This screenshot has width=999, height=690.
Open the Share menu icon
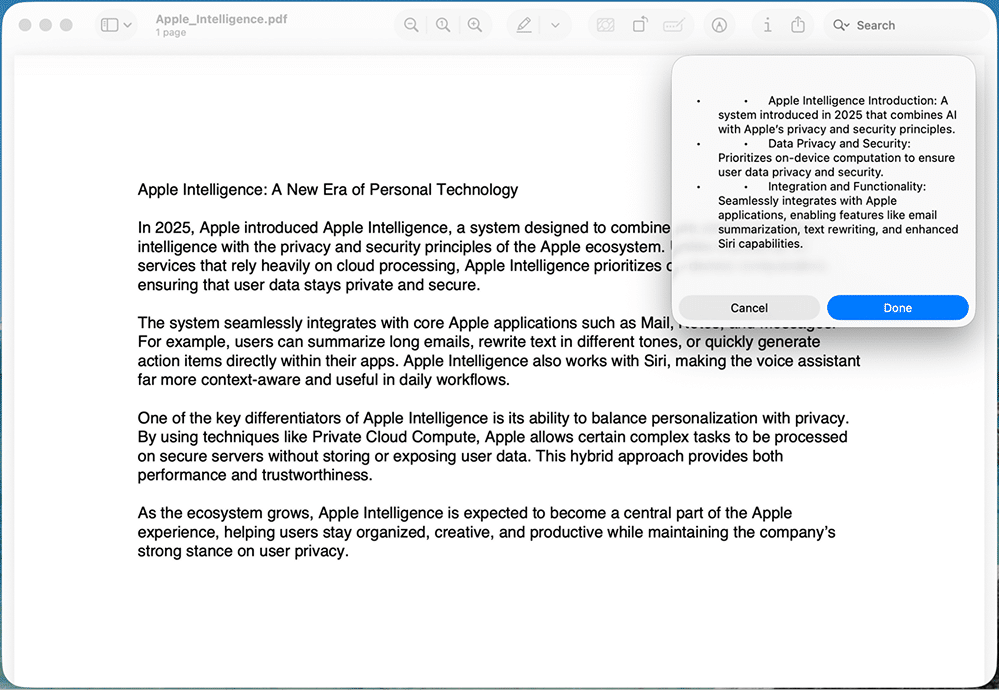796,24
